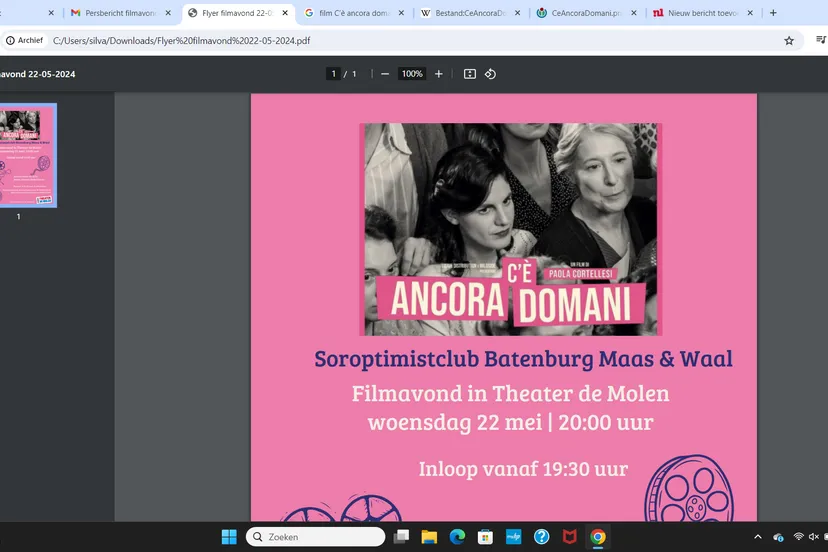Click the PDF page number field
The height and width of the screenshot is (552, 828).
[333, 74]
